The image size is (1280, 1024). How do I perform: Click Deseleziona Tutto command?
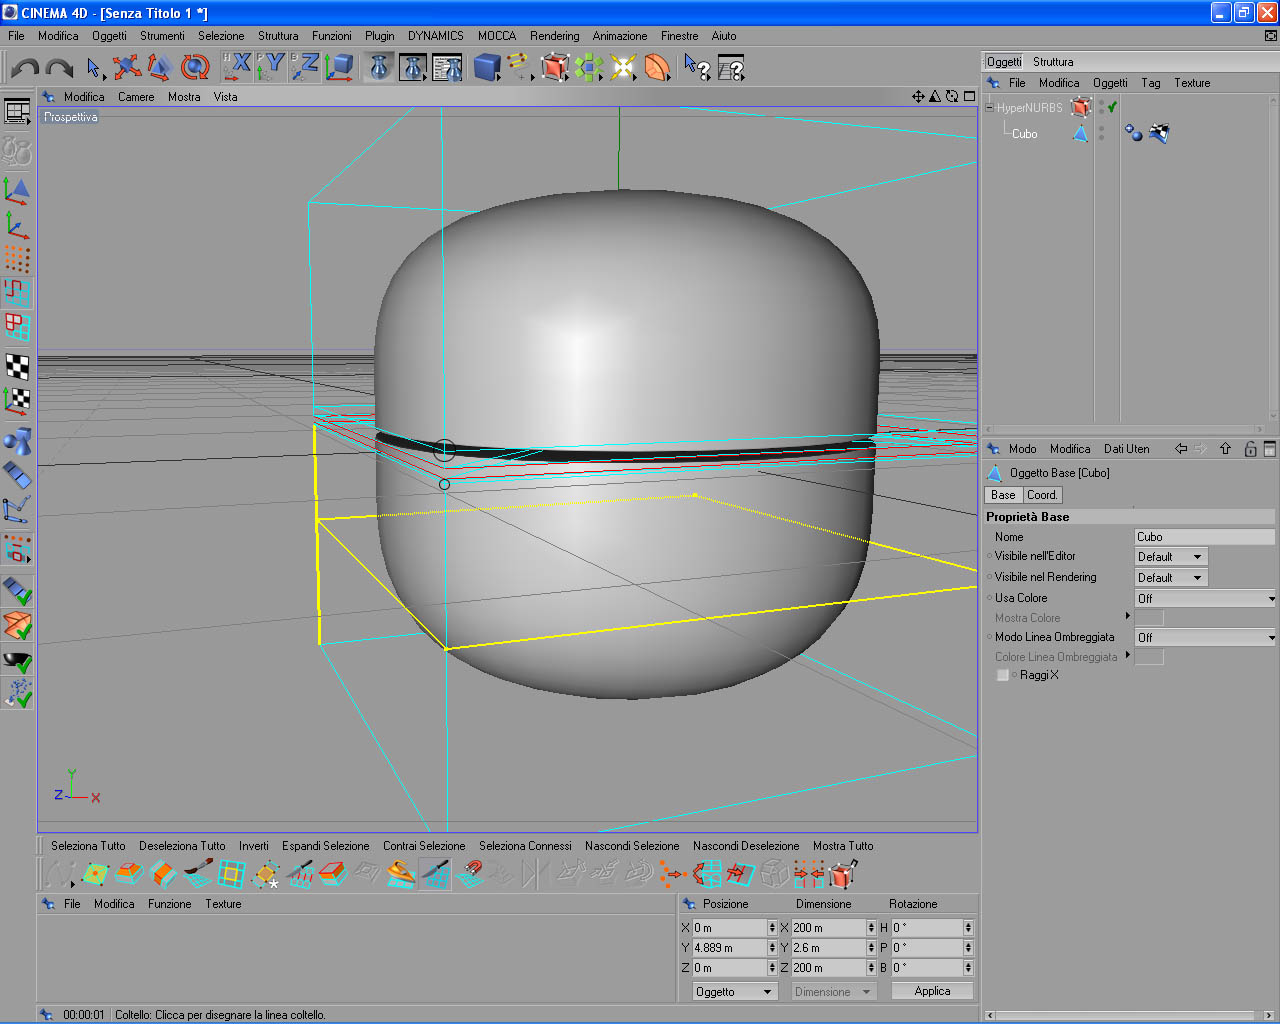point(182,846)
